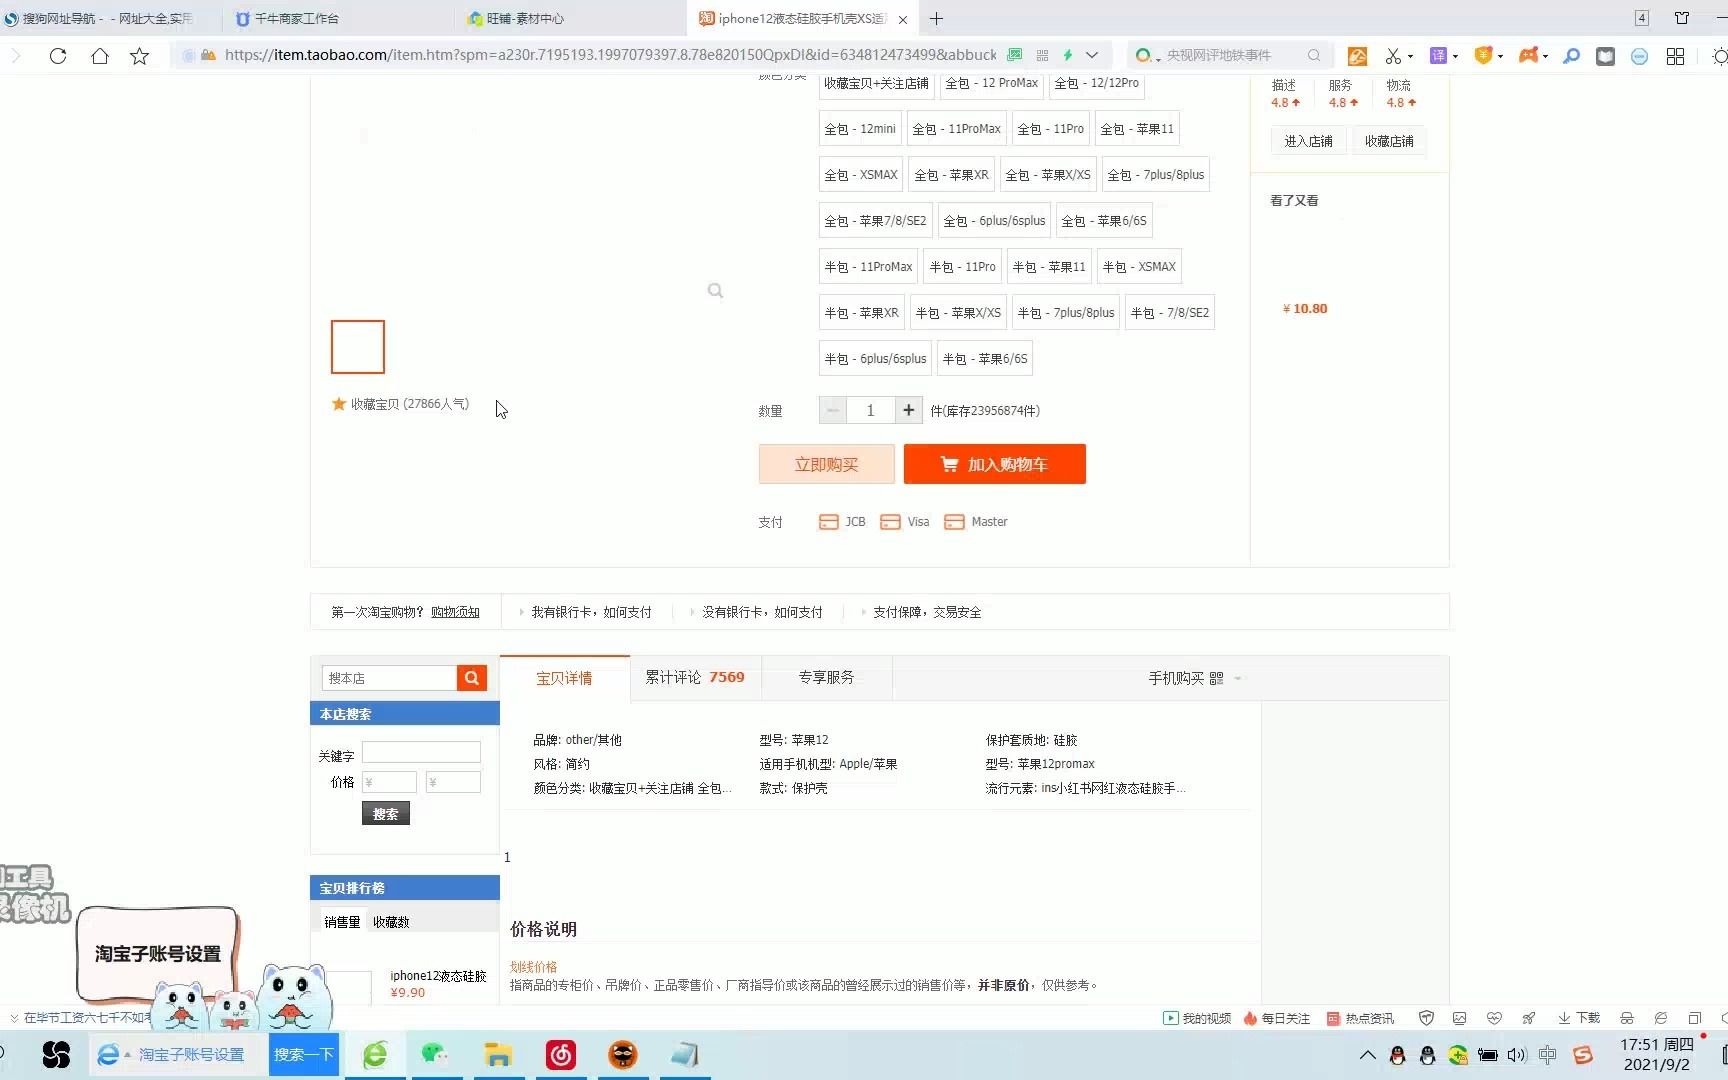The height and width of the screenshot is (1080, 1728).
Task: Open new browser tab with plus icon
Action: click(x=936, y=18)
